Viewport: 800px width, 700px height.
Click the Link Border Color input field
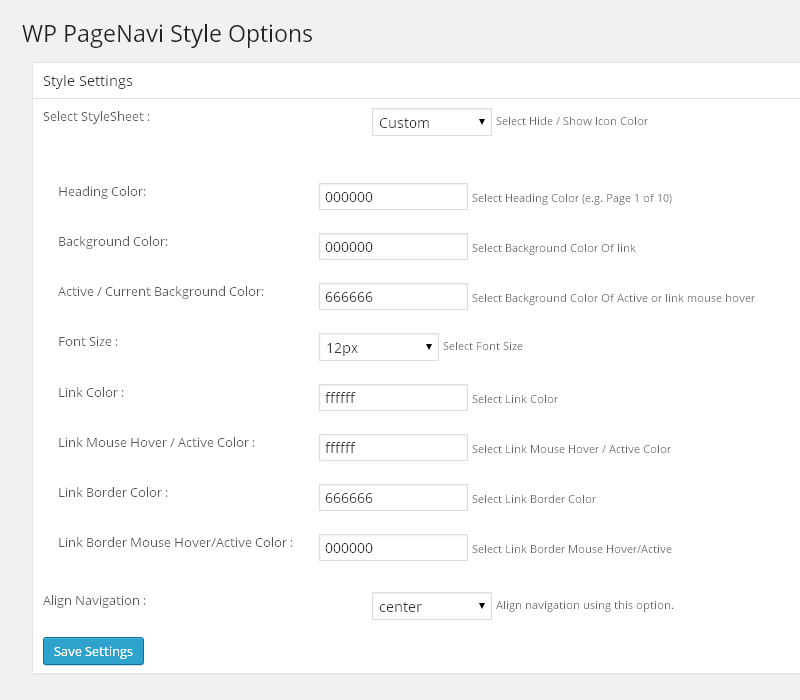click(393, 497)
